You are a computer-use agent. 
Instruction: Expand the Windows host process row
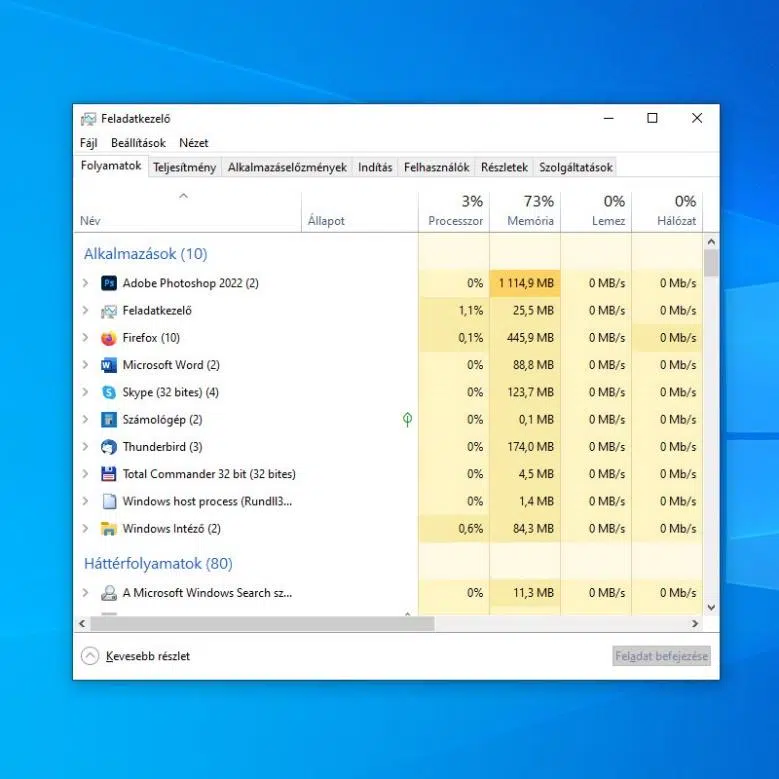point(85,501)
